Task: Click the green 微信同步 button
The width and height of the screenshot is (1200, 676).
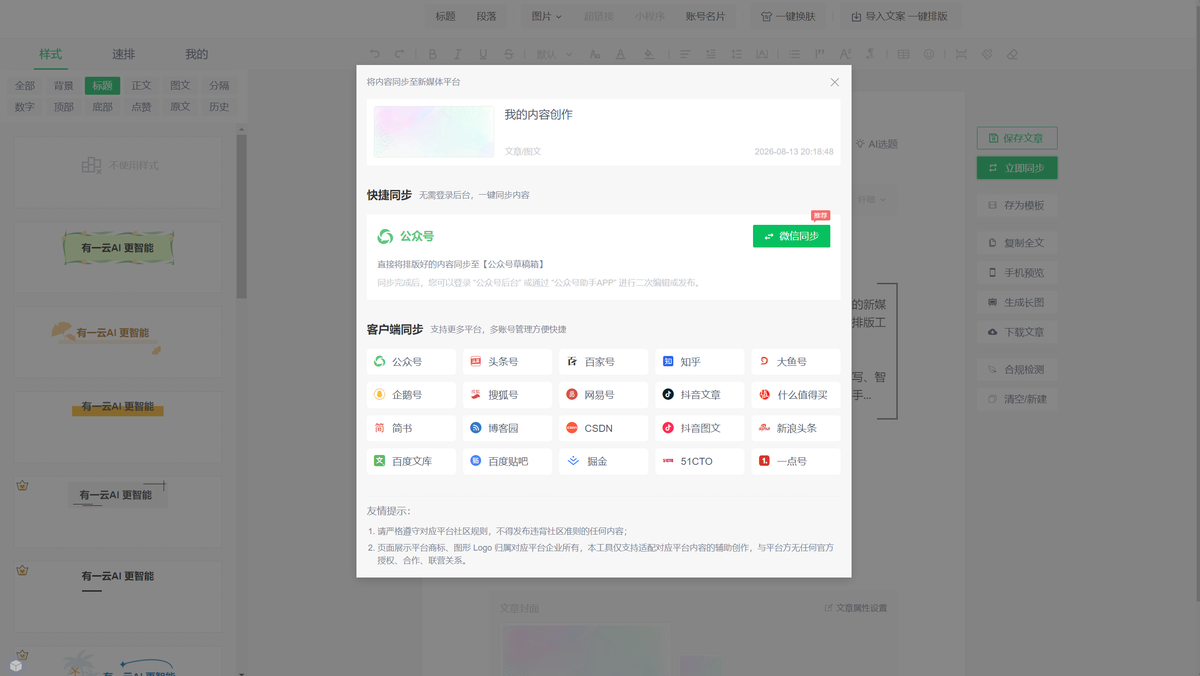Action: click(x=791, y=236)
